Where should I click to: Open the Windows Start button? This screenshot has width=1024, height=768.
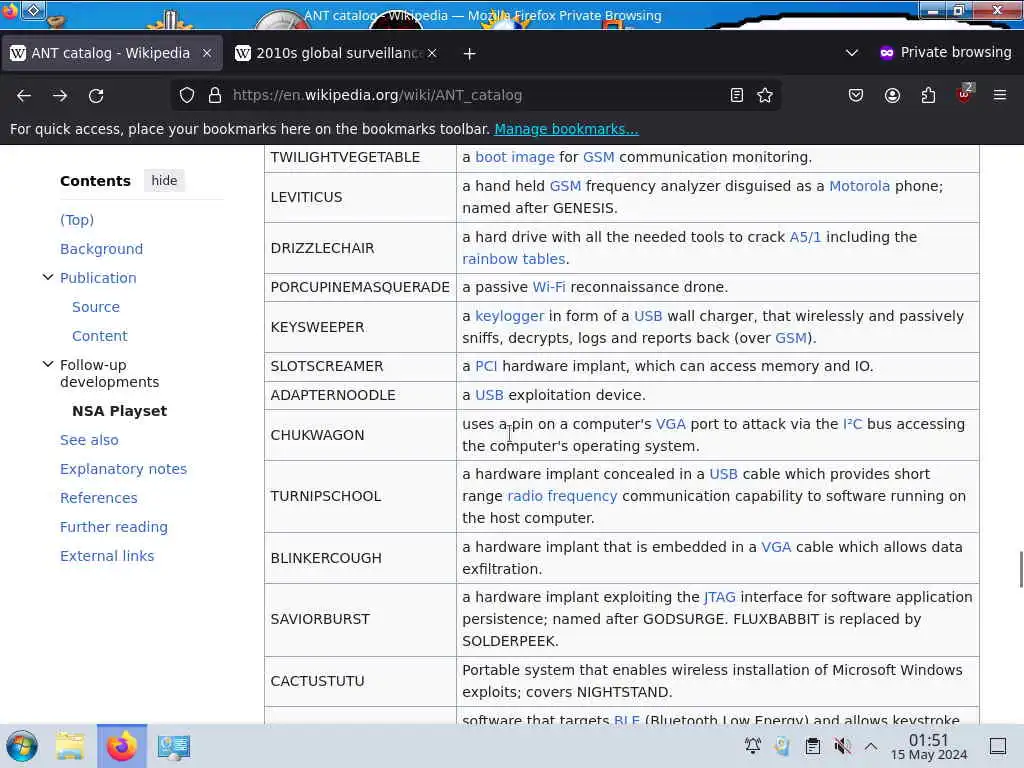click(22, 746)
